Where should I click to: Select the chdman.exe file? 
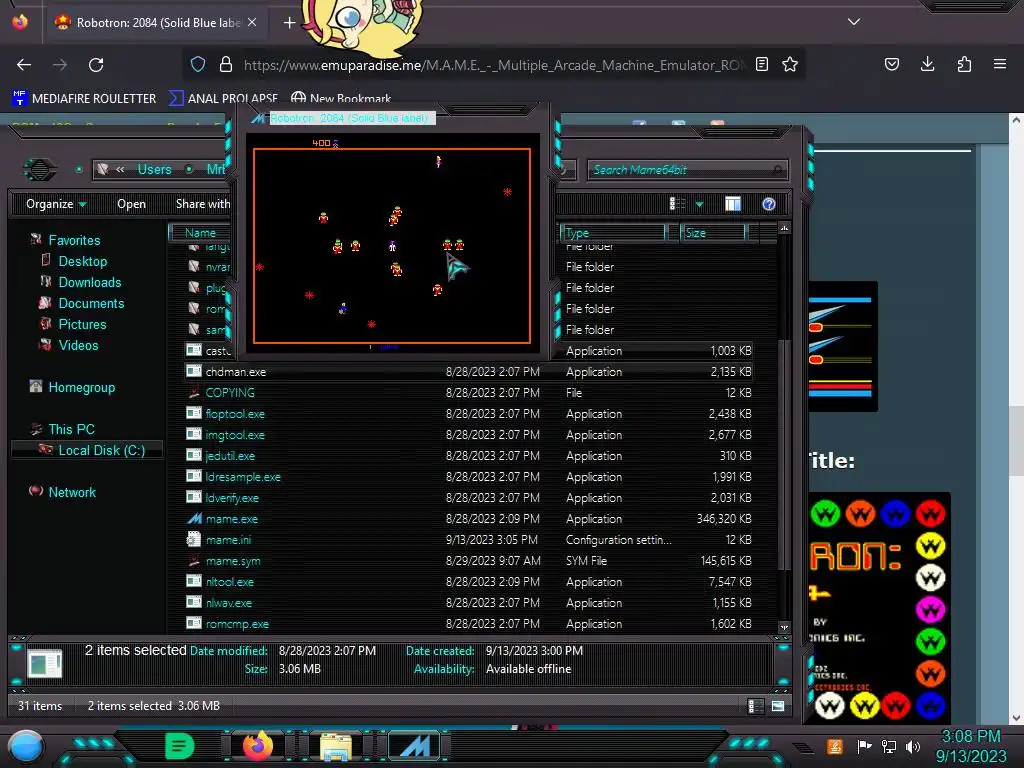coord(235,372)
